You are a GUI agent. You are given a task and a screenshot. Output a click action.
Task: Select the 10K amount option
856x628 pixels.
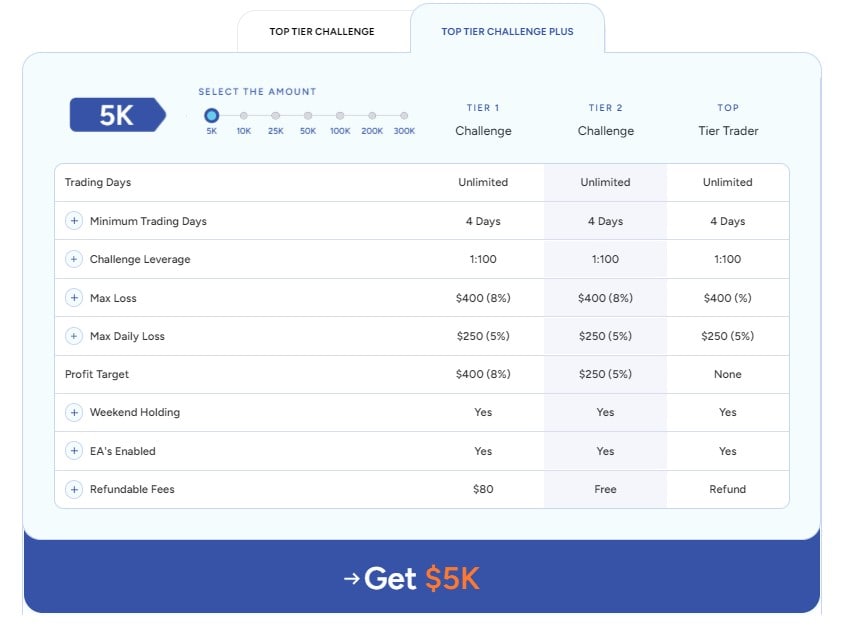coord(243,116)
